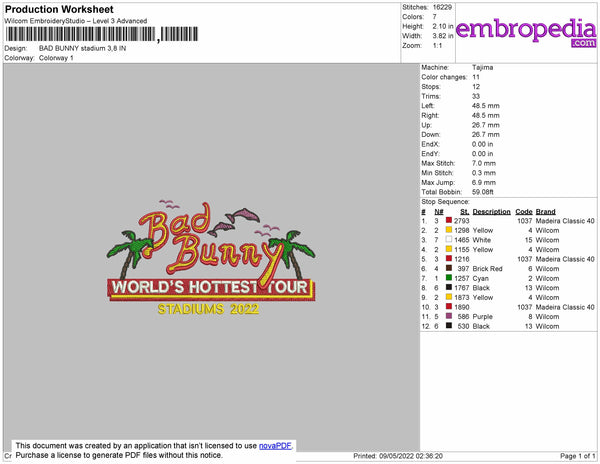
Task: Click 'Wilcom' brand in the Purple row
Action: coord(547,316)
